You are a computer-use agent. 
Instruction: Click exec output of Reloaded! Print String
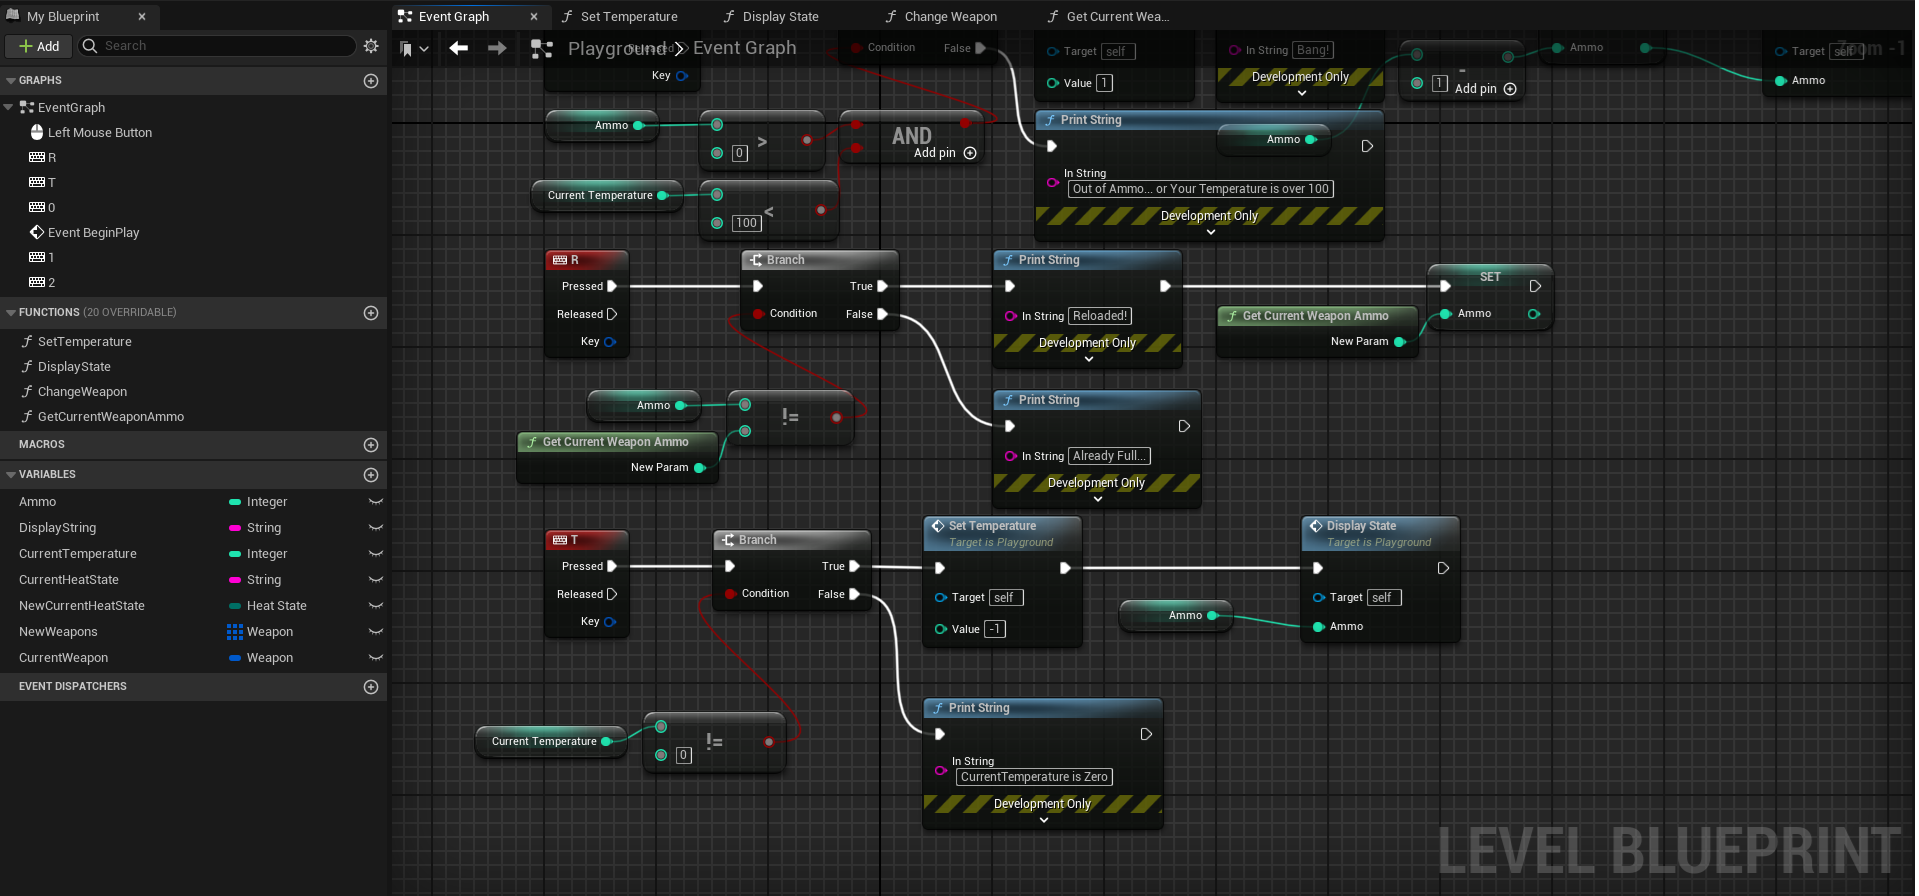pyautogui.click(x=1165, y=286)
